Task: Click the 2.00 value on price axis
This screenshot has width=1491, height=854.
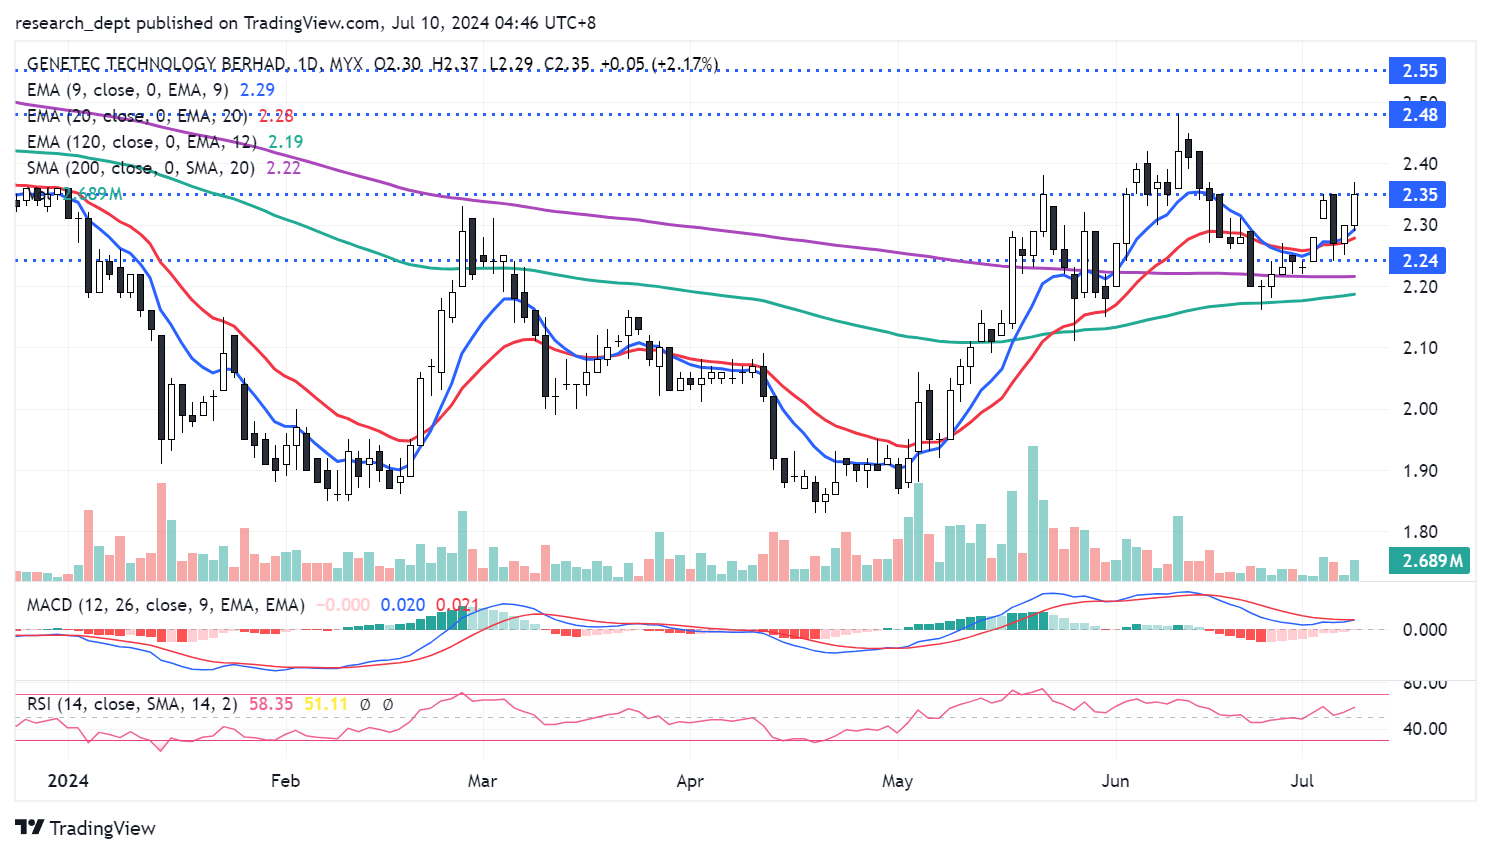Action: click(x=1419, y=409)
